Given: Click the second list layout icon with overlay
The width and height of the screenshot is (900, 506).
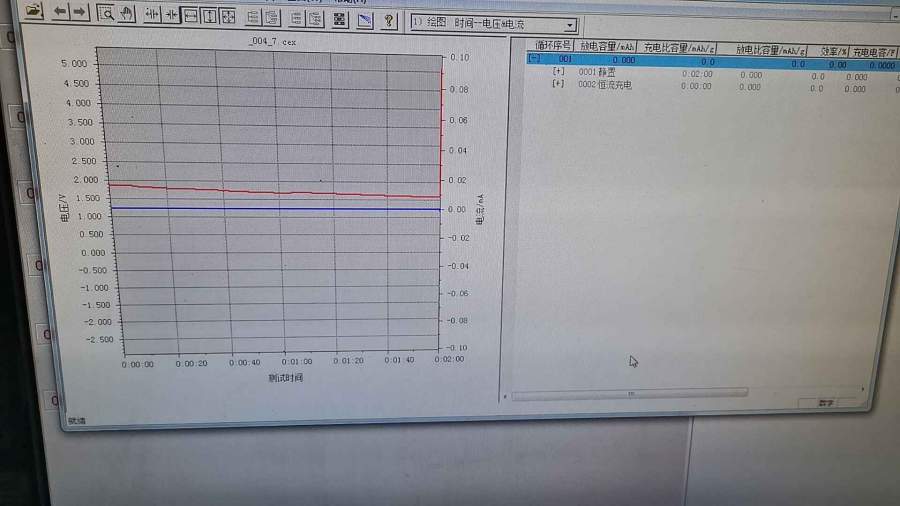Looking at the screenshot, I should [271, 18].
